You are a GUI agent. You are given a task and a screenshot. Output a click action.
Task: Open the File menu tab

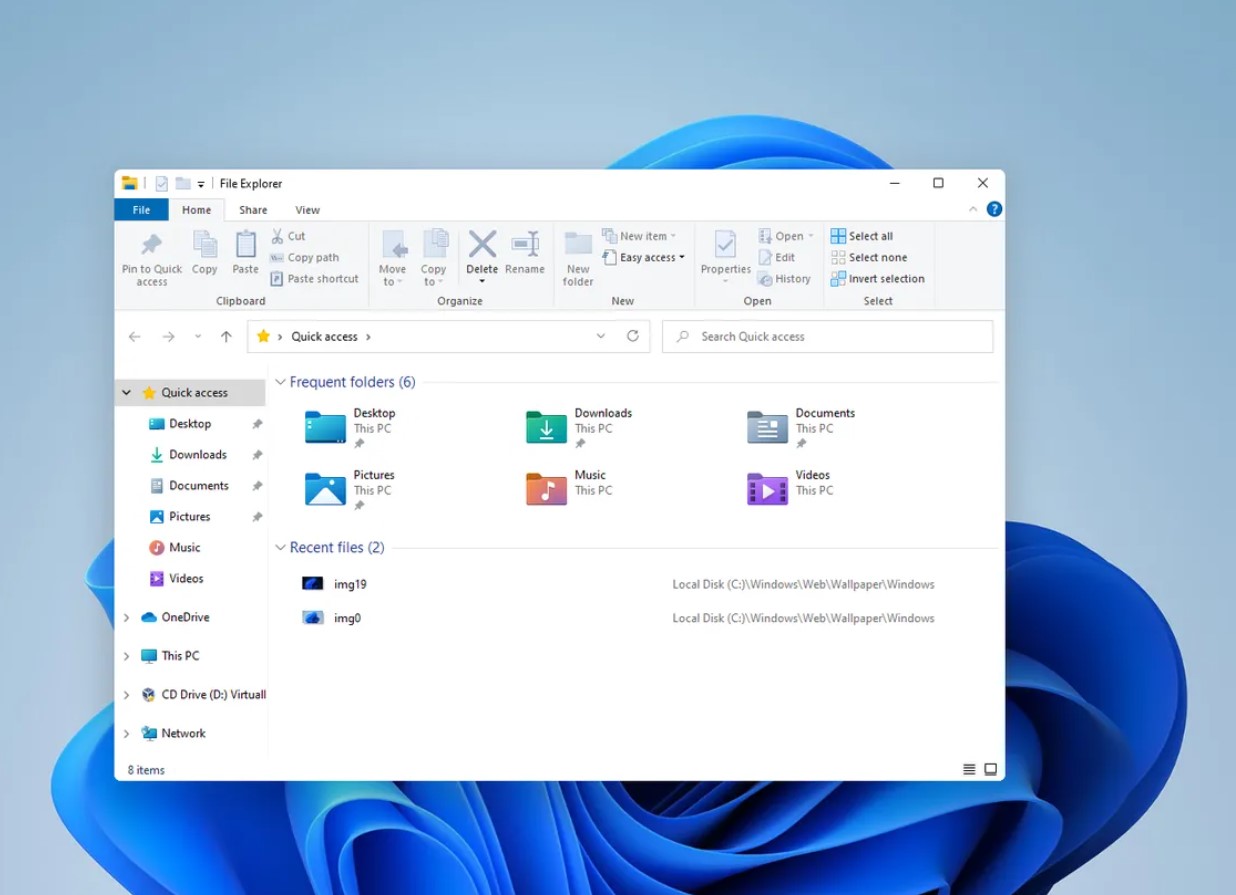141,210
